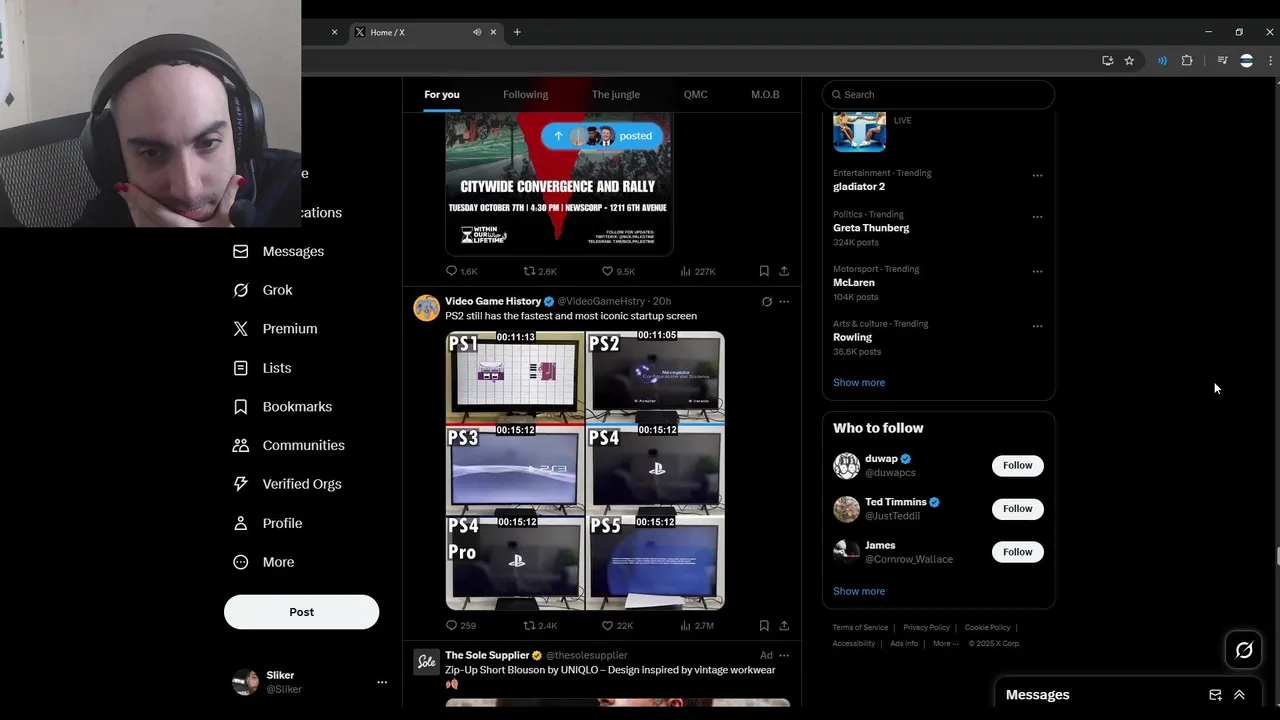Follow the duwap account
The width and height of the screenshot is (1280, 720).
click(1017, 465)
